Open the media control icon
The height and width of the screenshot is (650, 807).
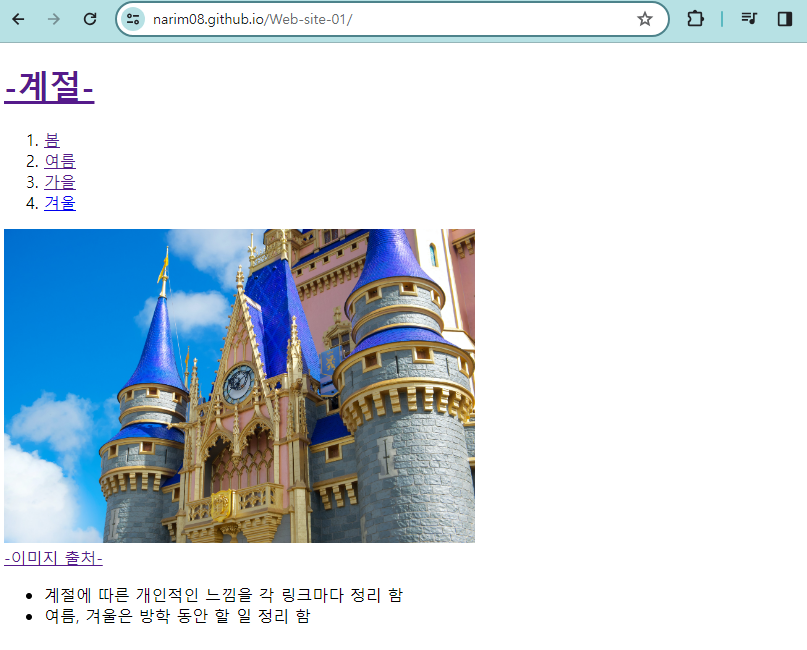click(749, 19)
